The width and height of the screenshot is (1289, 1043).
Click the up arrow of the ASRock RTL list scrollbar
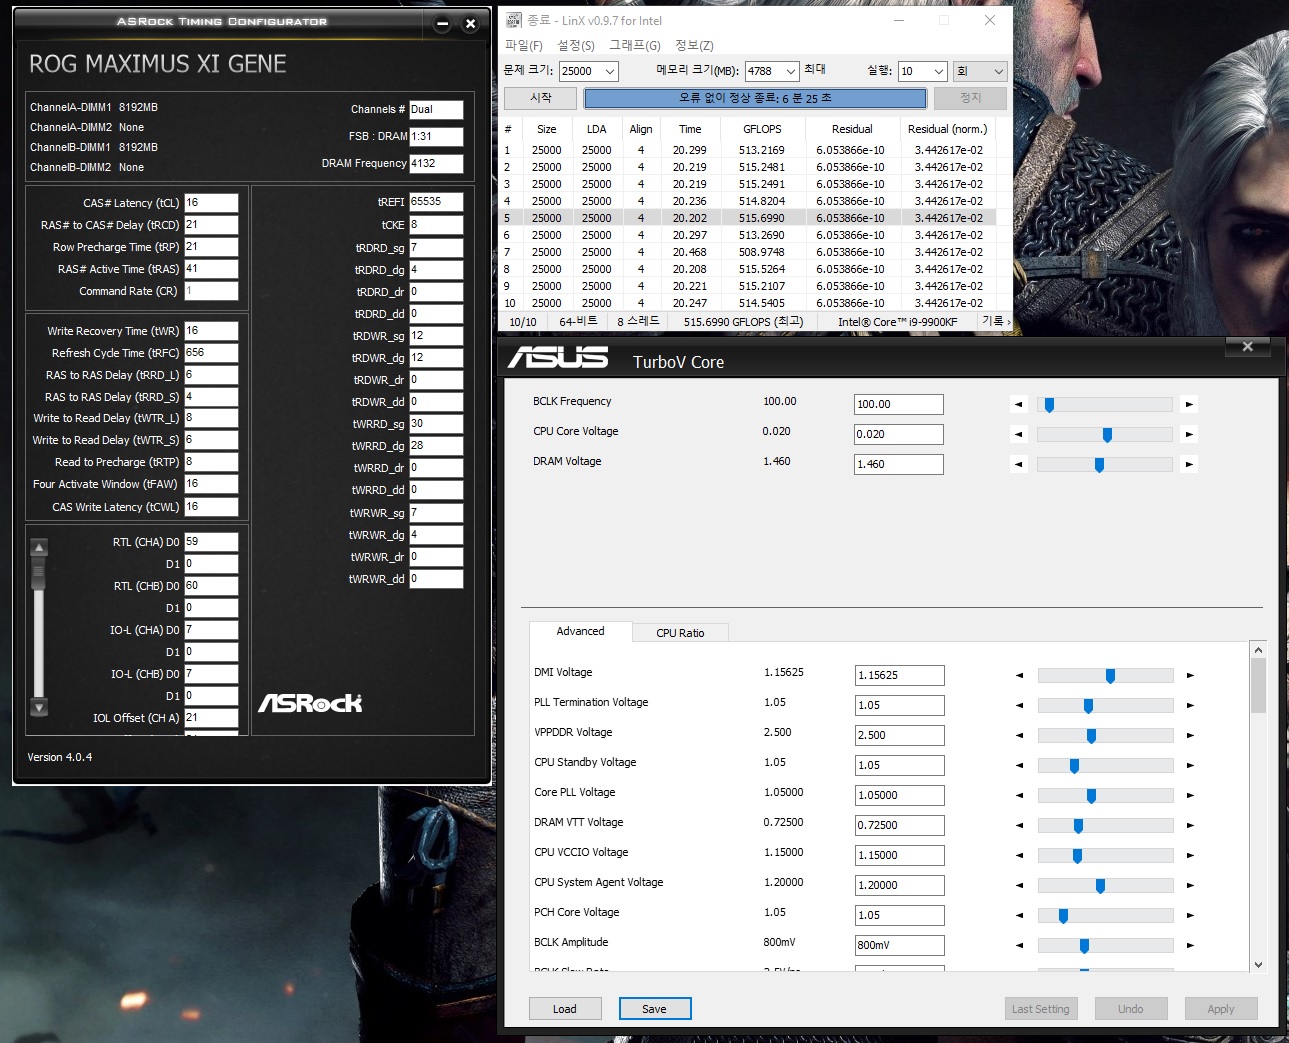(39, 547)
